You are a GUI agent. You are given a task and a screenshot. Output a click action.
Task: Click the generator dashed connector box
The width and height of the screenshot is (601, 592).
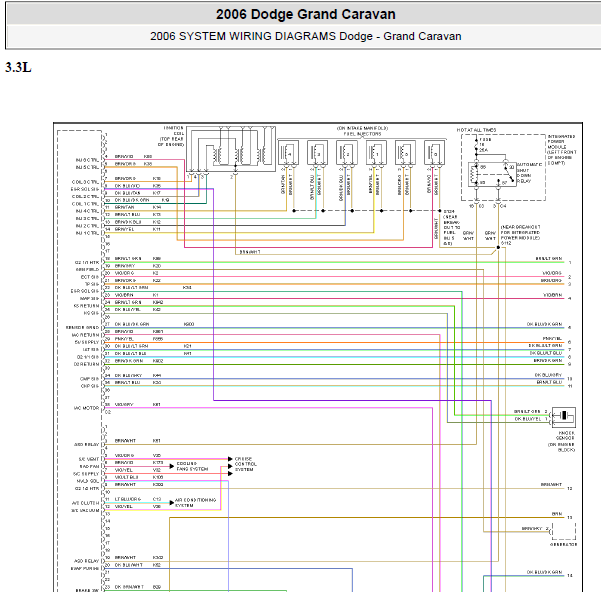pyautogui.click(x=563, y=531)
